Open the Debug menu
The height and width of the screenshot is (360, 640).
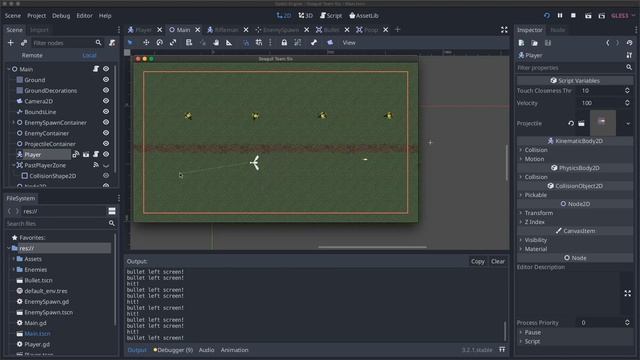(61, 16)
